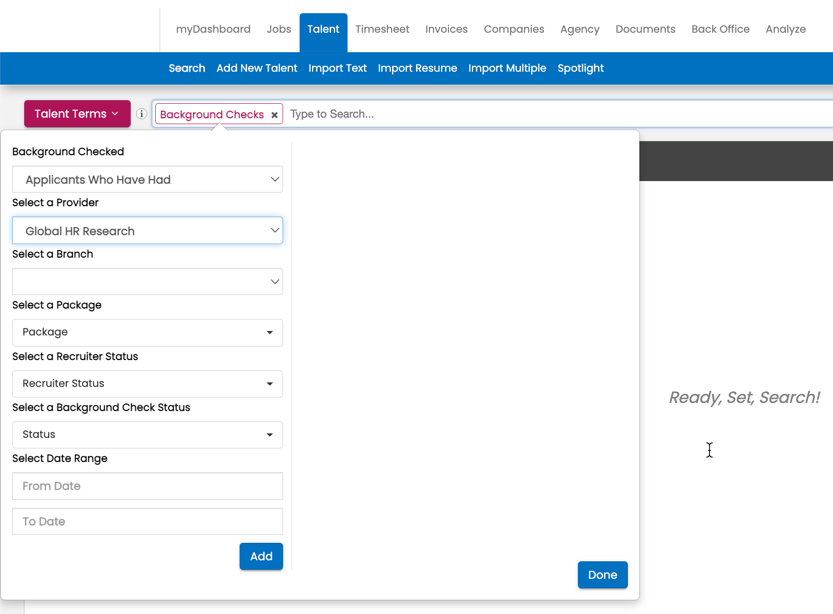
Task: Open the myDashboard tab
Action: 213,29
